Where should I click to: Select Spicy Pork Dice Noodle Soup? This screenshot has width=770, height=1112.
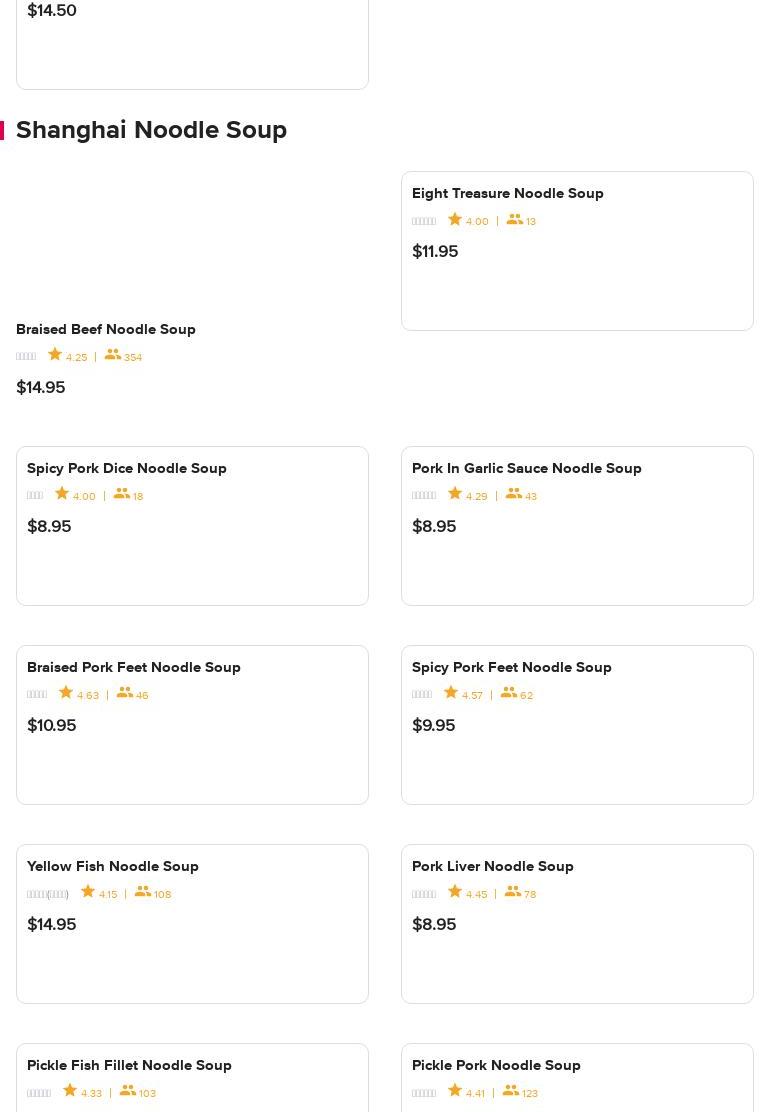pos(126,468)
